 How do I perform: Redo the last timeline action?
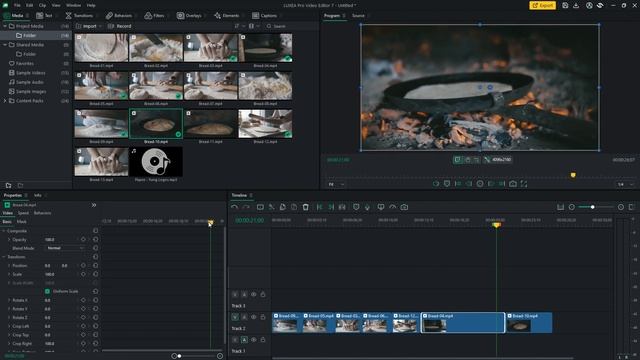click(x=246, y=207)
